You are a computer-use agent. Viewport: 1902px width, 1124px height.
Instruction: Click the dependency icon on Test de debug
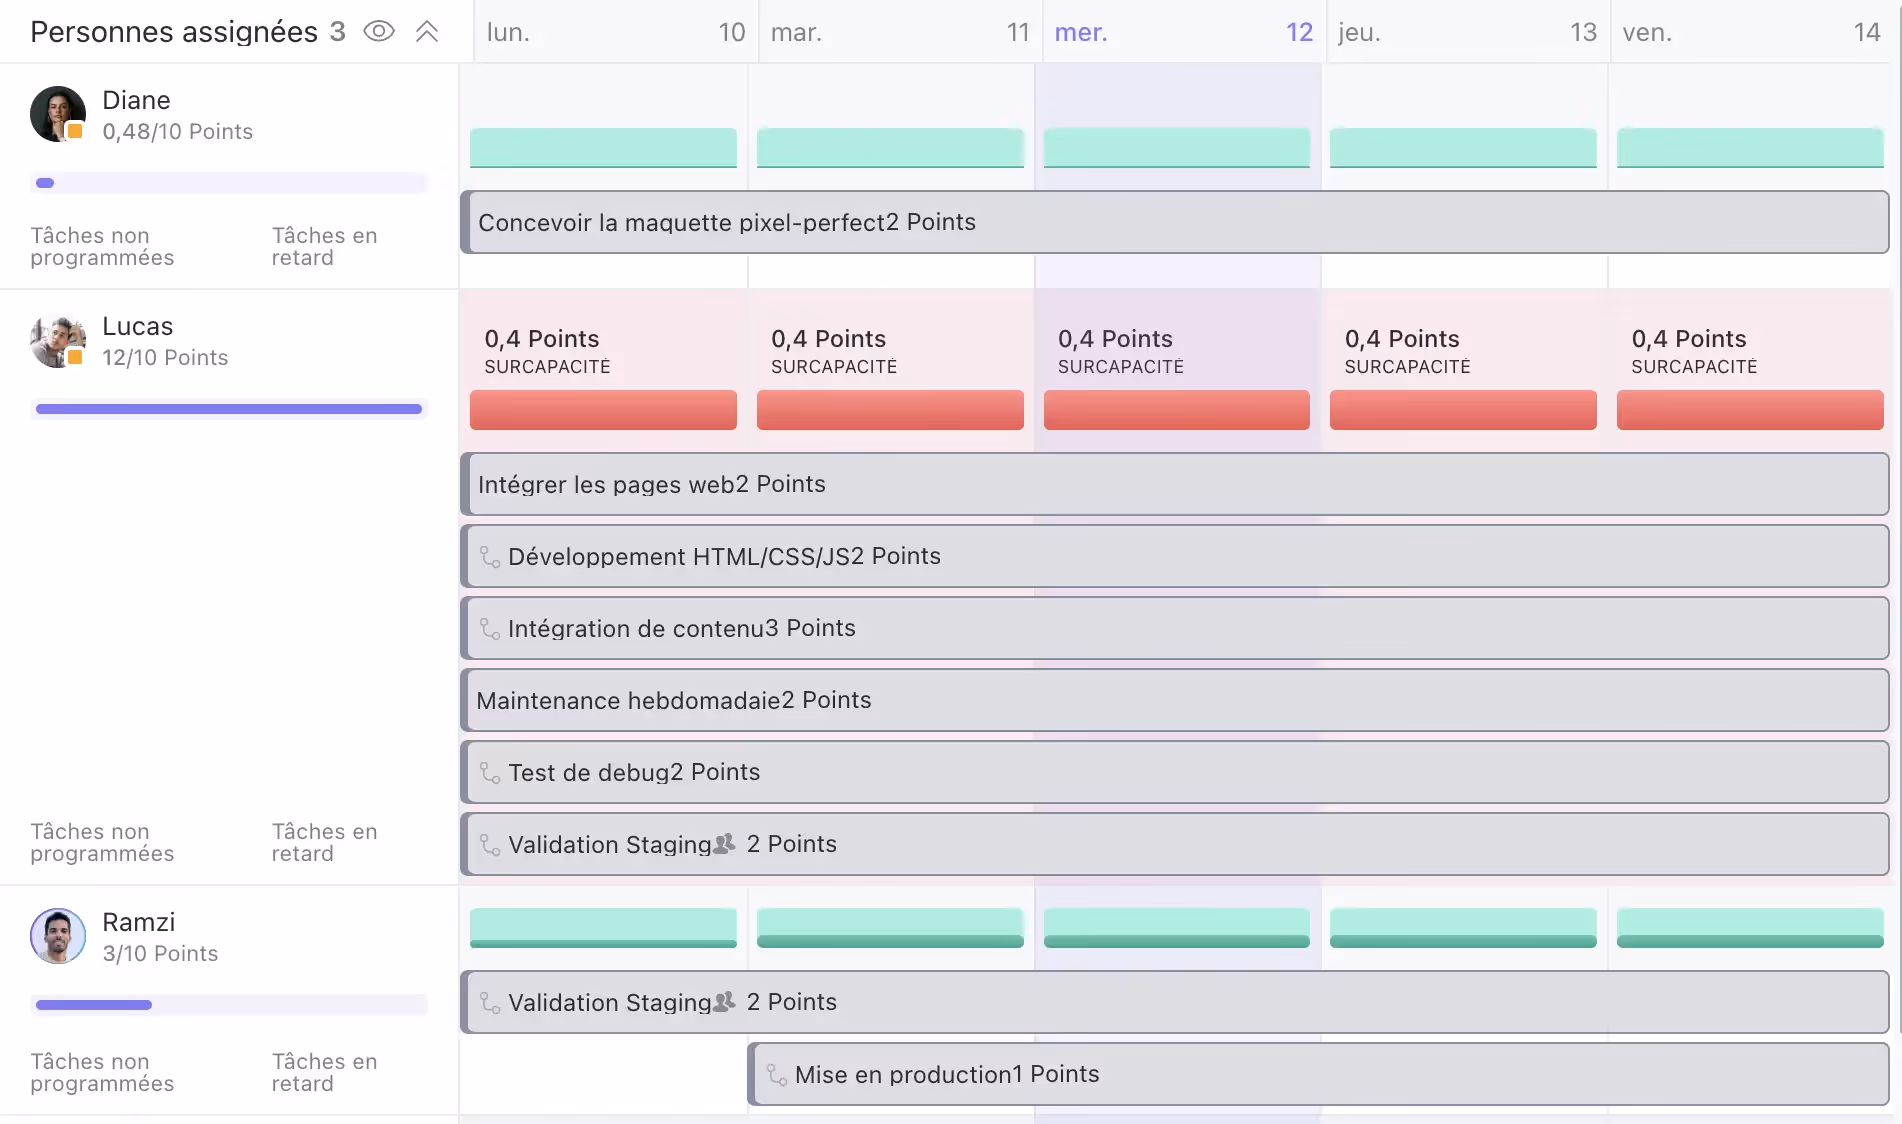[489, 772]
